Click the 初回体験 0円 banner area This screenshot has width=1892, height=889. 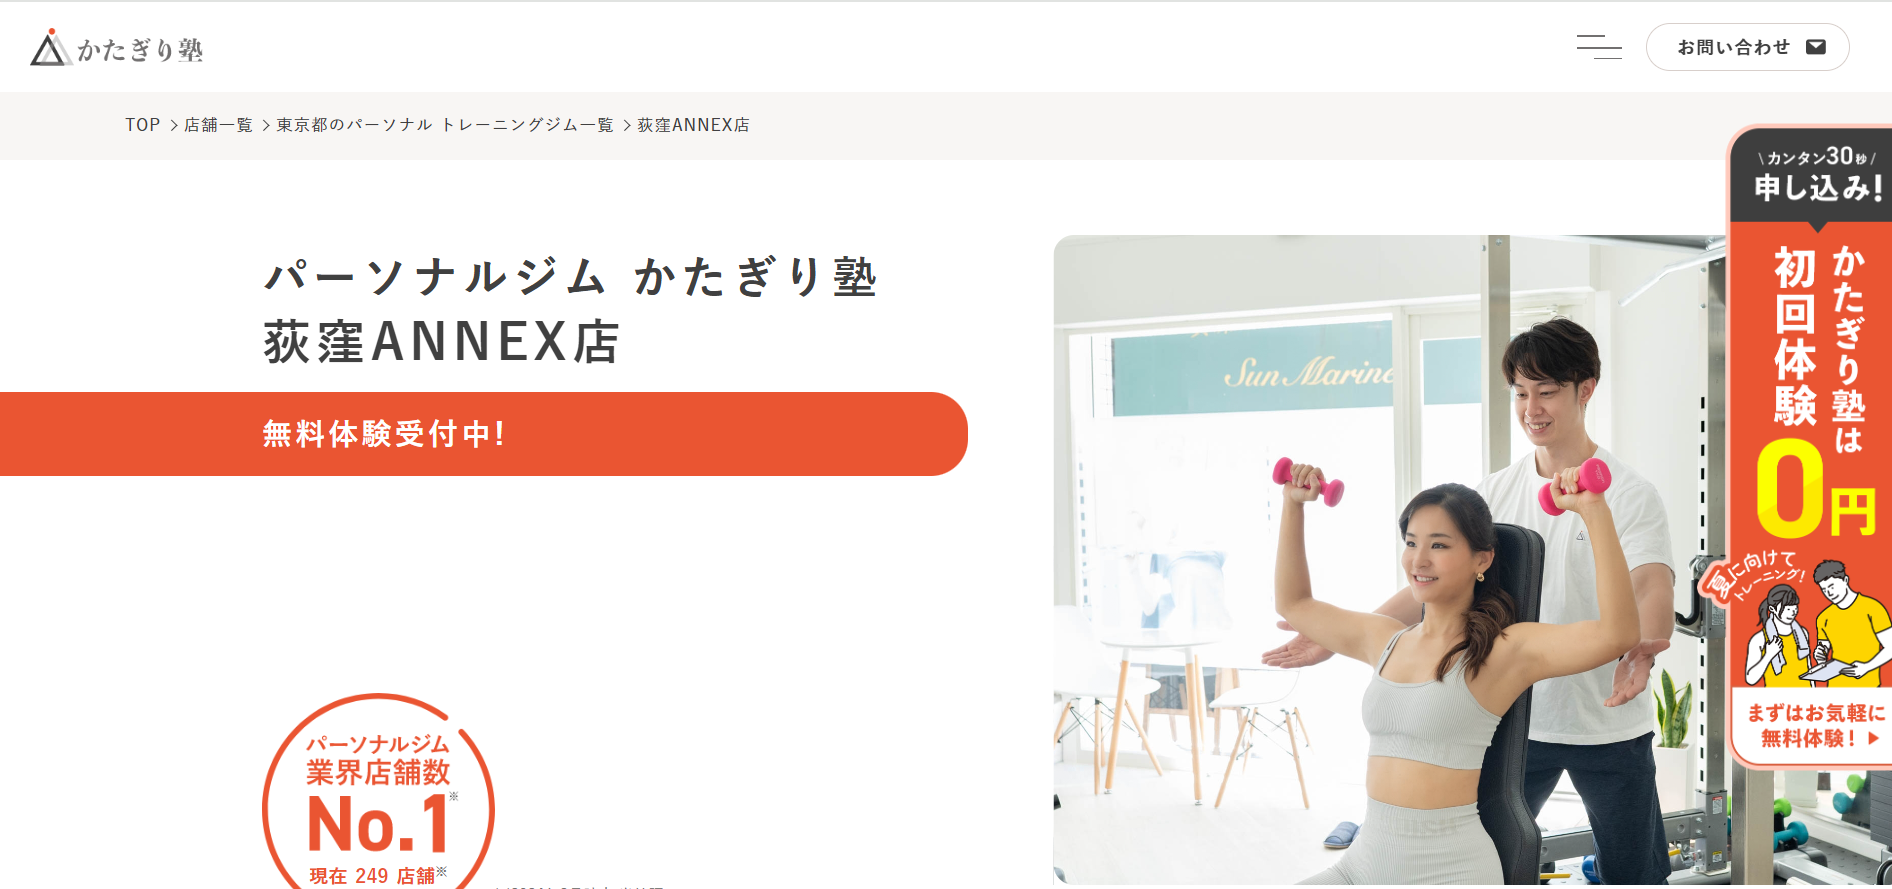pos(1815,390)
